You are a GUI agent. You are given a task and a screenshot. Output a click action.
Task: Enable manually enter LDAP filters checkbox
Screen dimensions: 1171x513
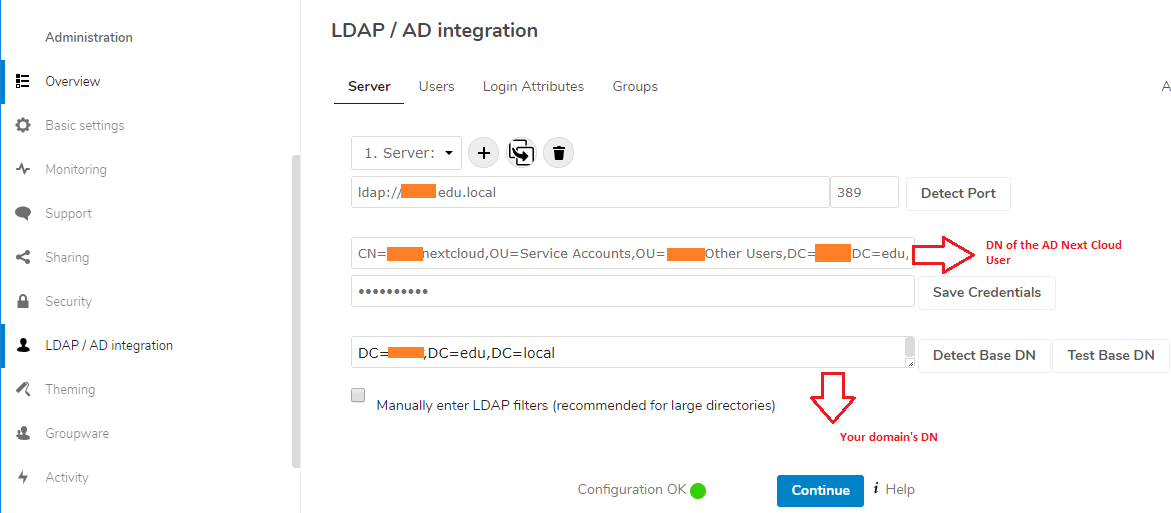coord(358,395)
